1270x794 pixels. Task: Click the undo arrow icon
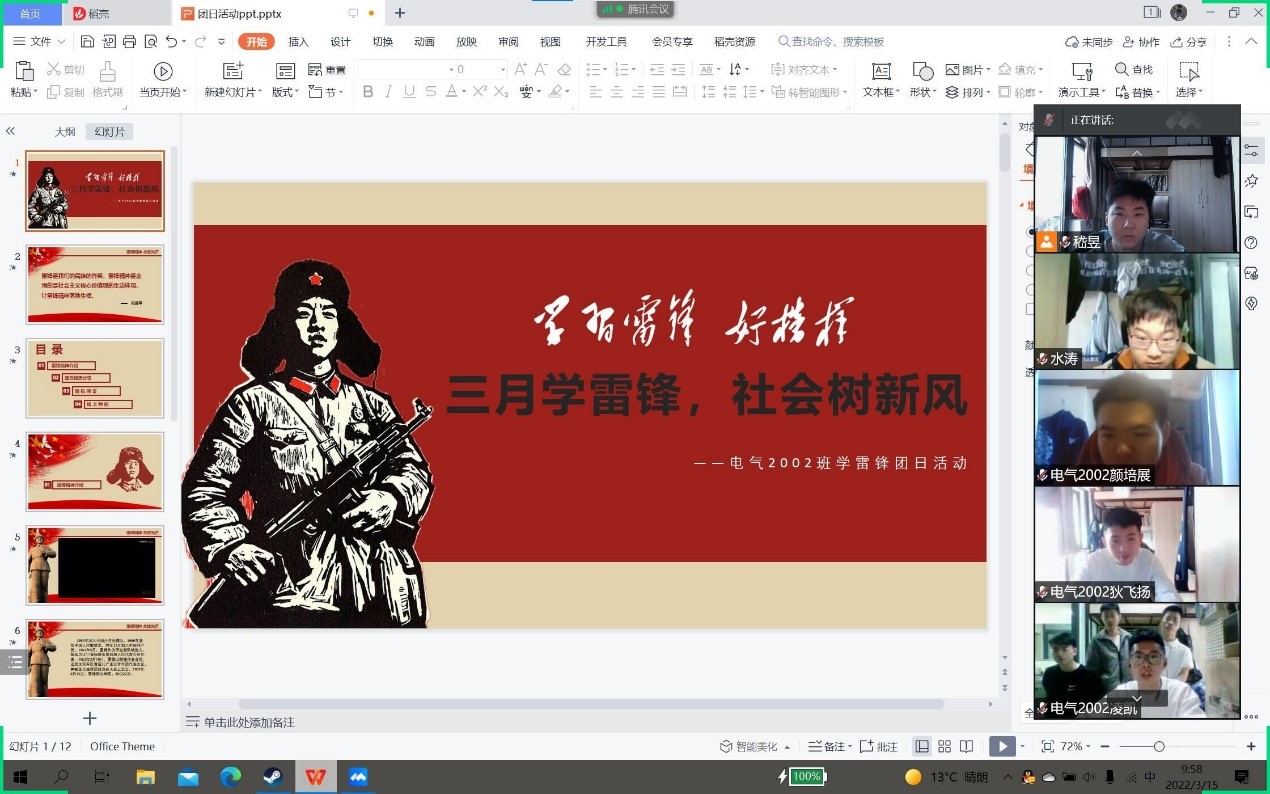point(171,42)
